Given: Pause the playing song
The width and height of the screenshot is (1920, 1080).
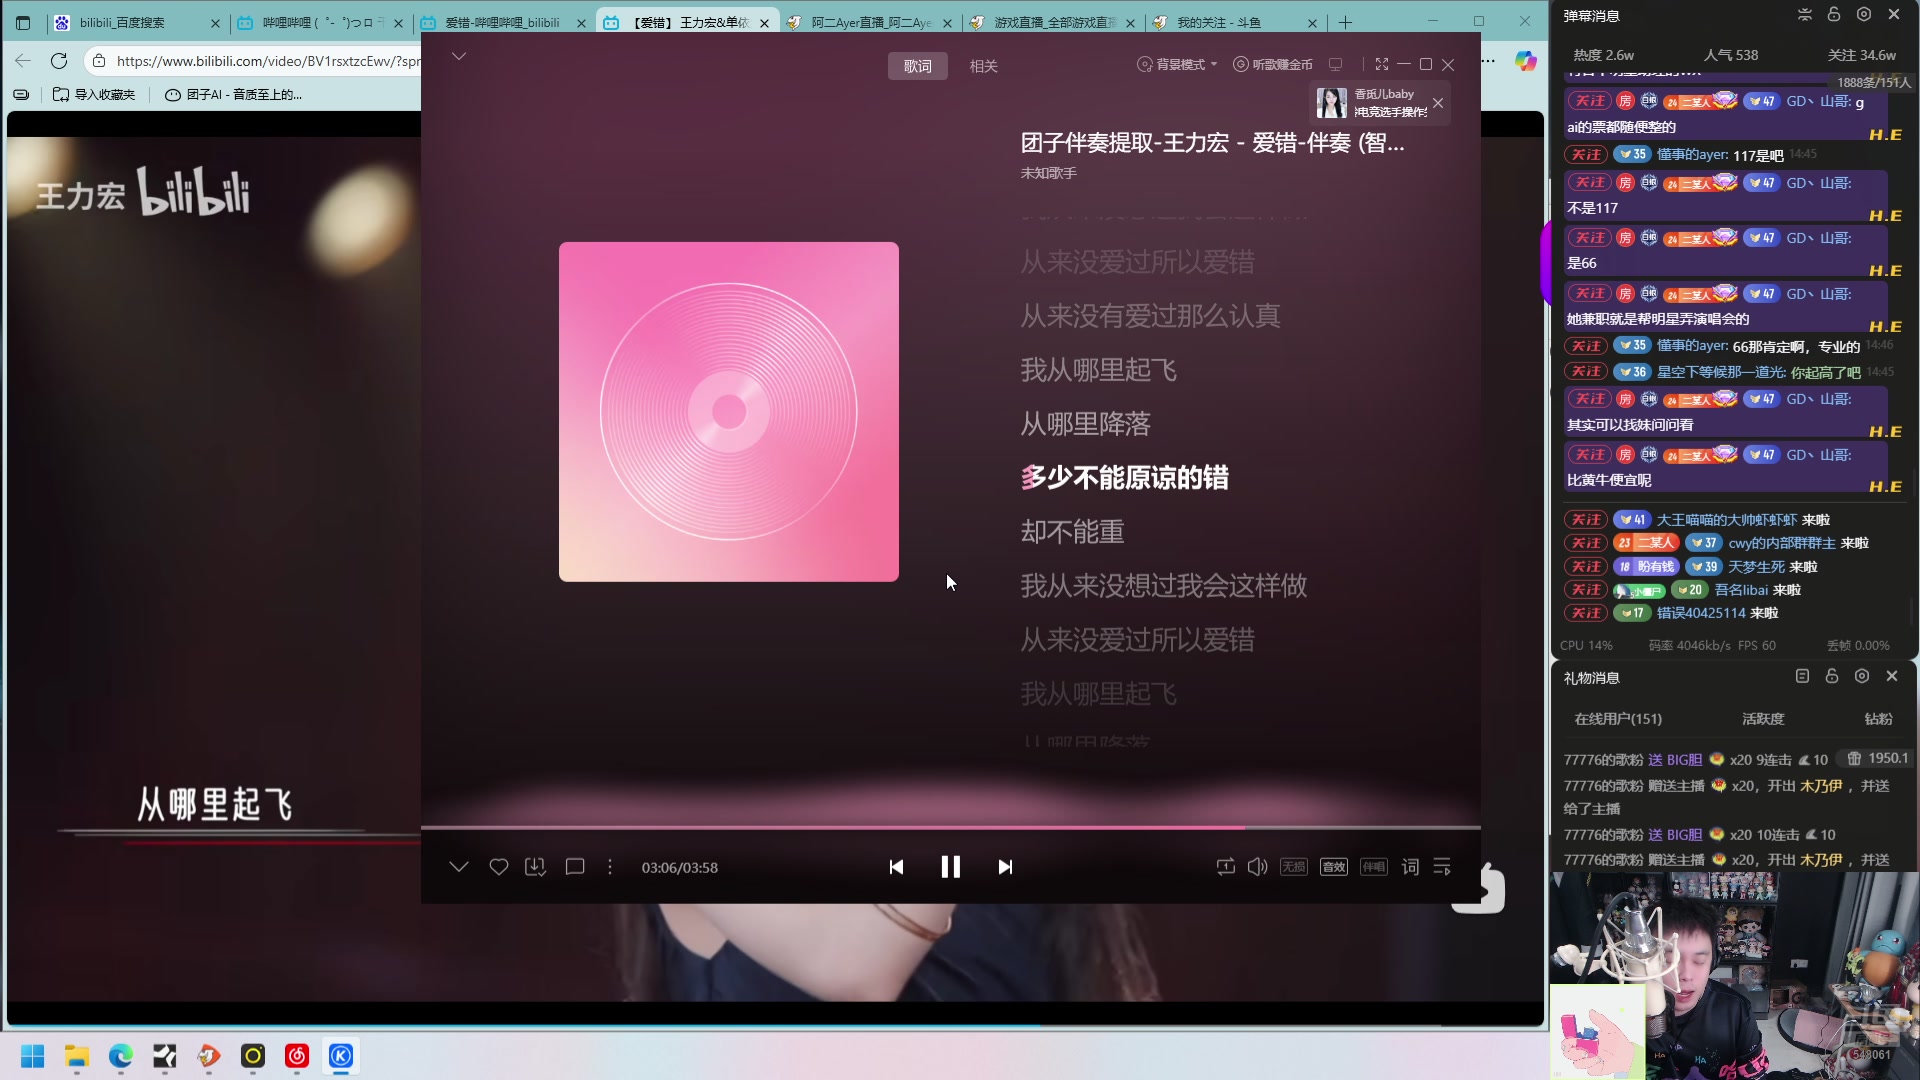Looking at the screenshot, I should (x=950, y=867).
